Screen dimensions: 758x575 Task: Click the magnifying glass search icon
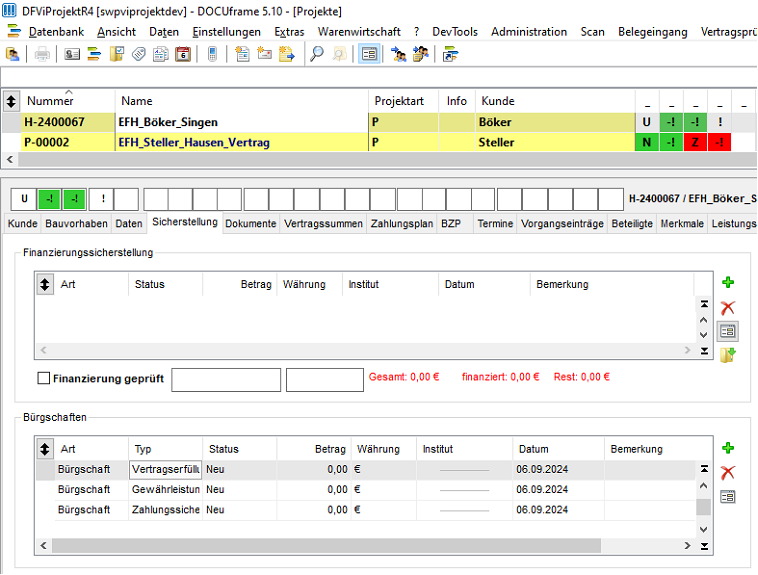[317, 54]
